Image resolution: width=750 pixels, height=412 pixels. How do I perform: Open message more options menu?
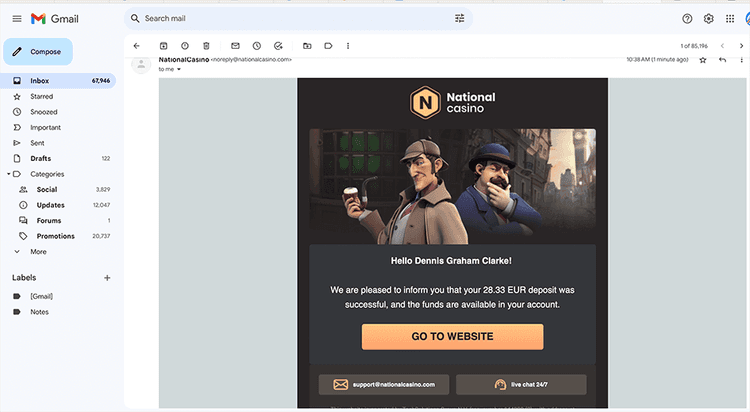click(741, 60)
